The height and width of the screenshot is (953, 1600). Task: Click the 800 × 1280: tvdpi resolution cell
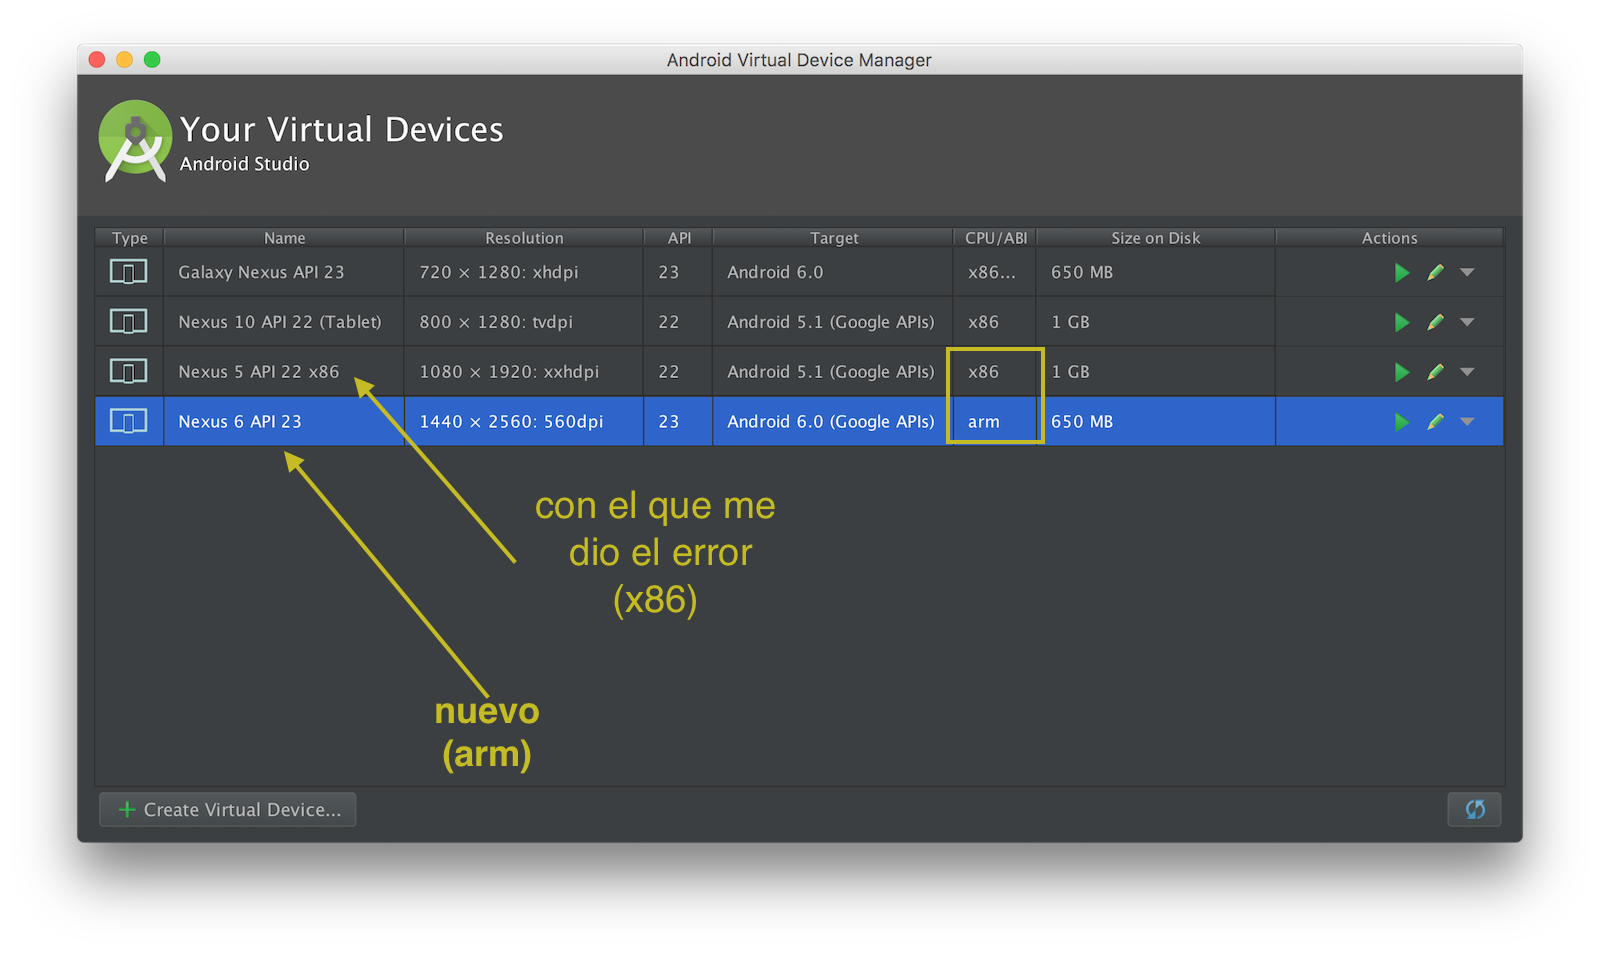[524, 322]
